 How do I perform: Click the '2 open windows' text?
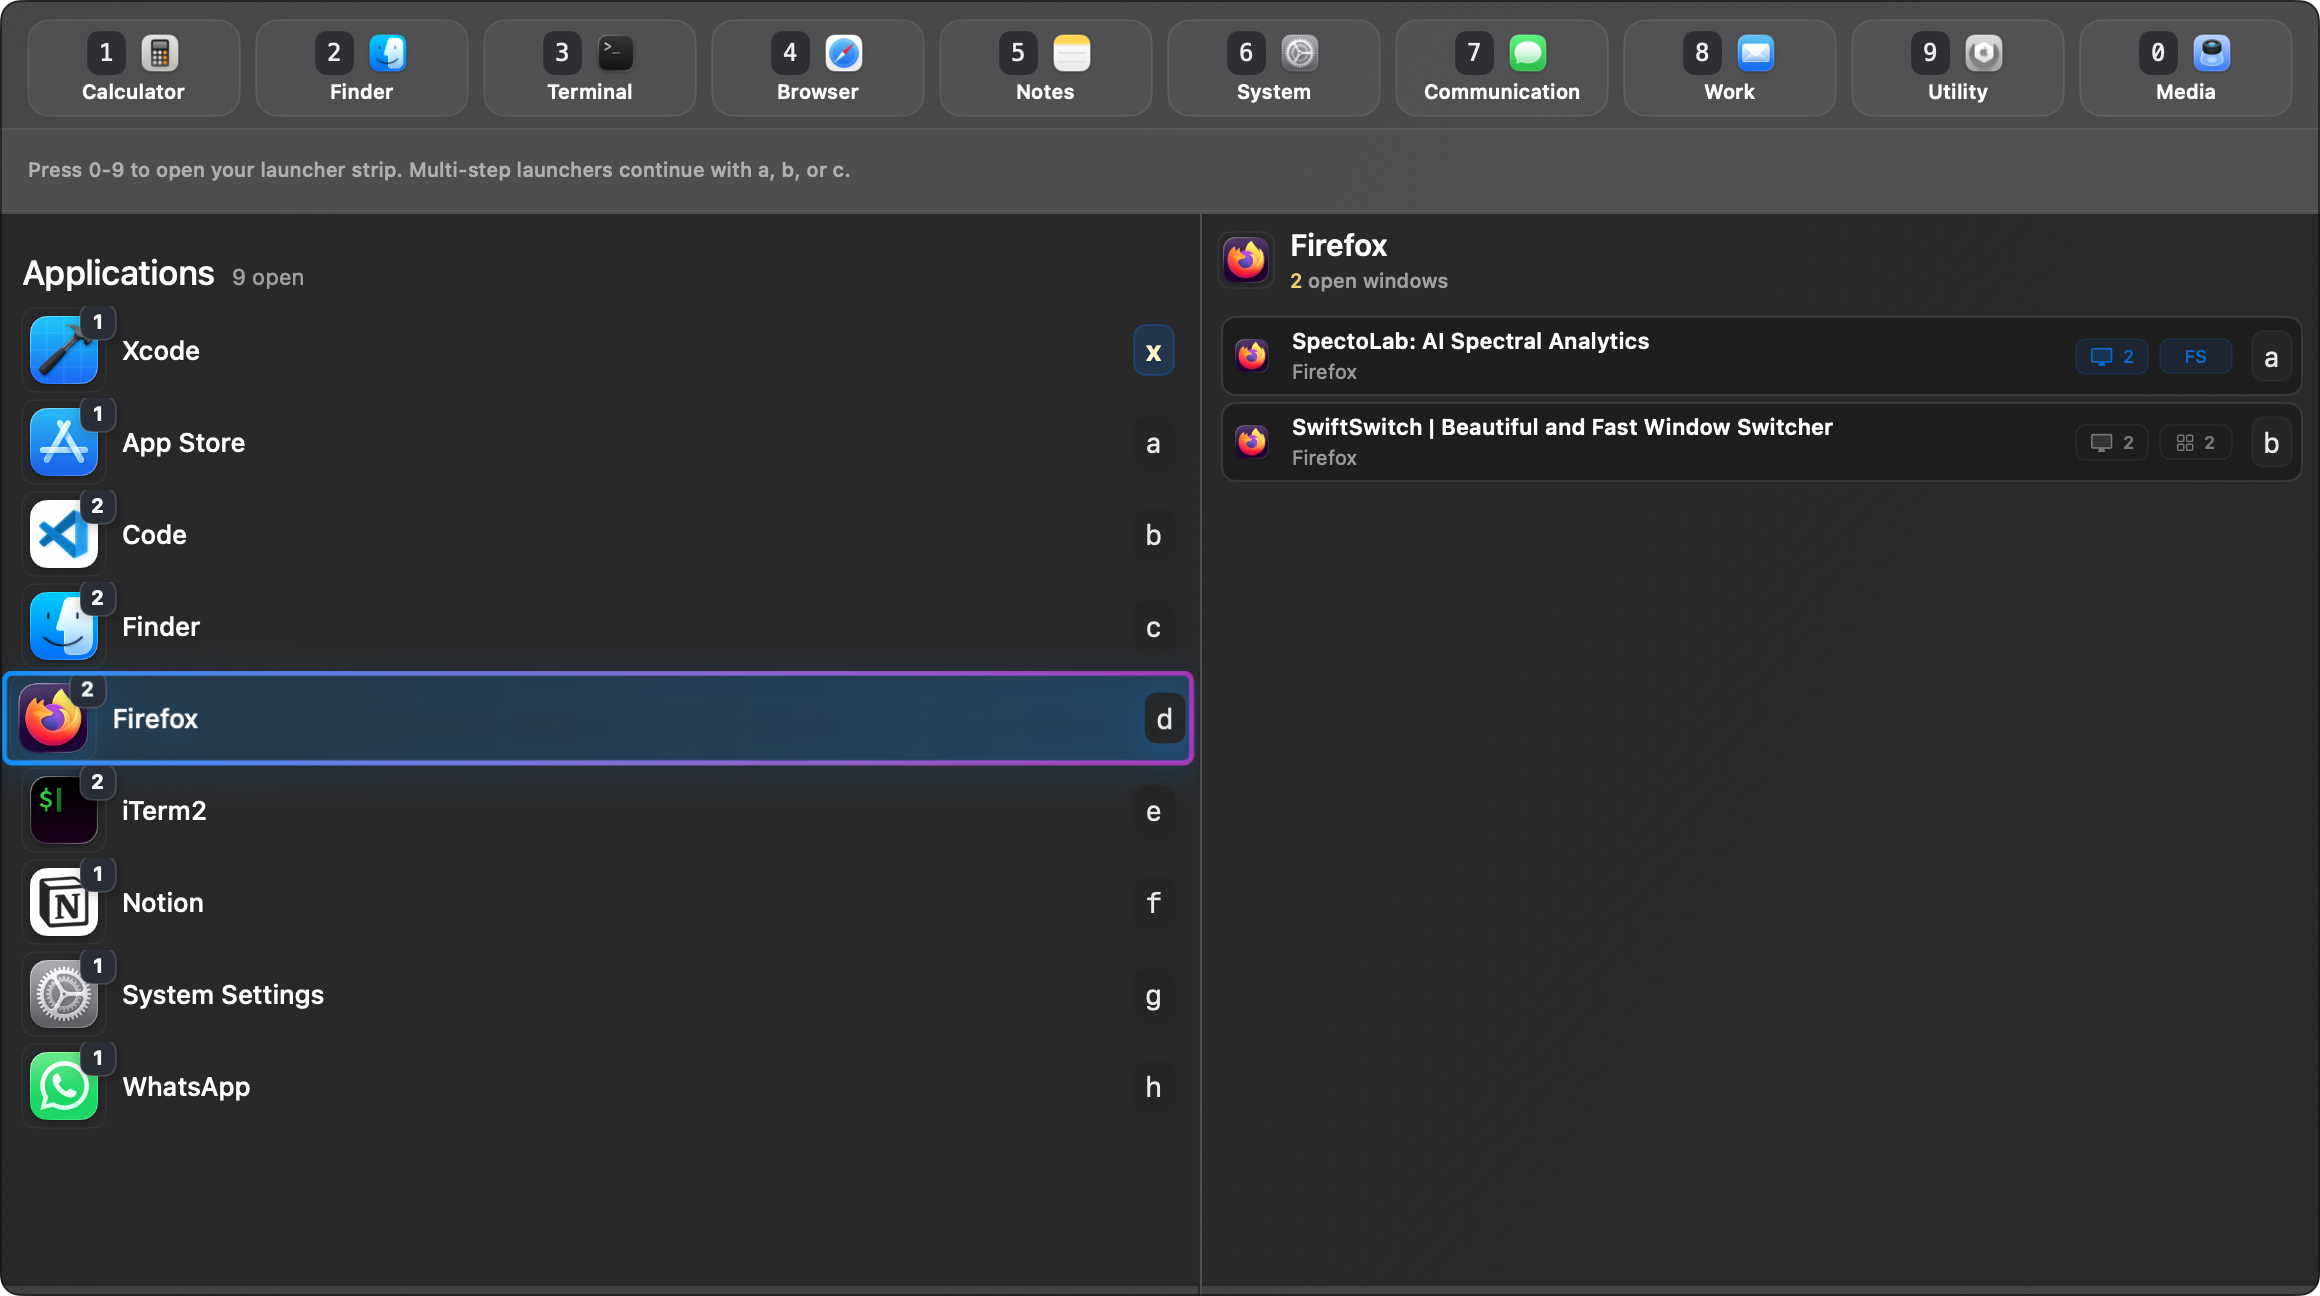pyautogui.click(x=1368, y=281)
